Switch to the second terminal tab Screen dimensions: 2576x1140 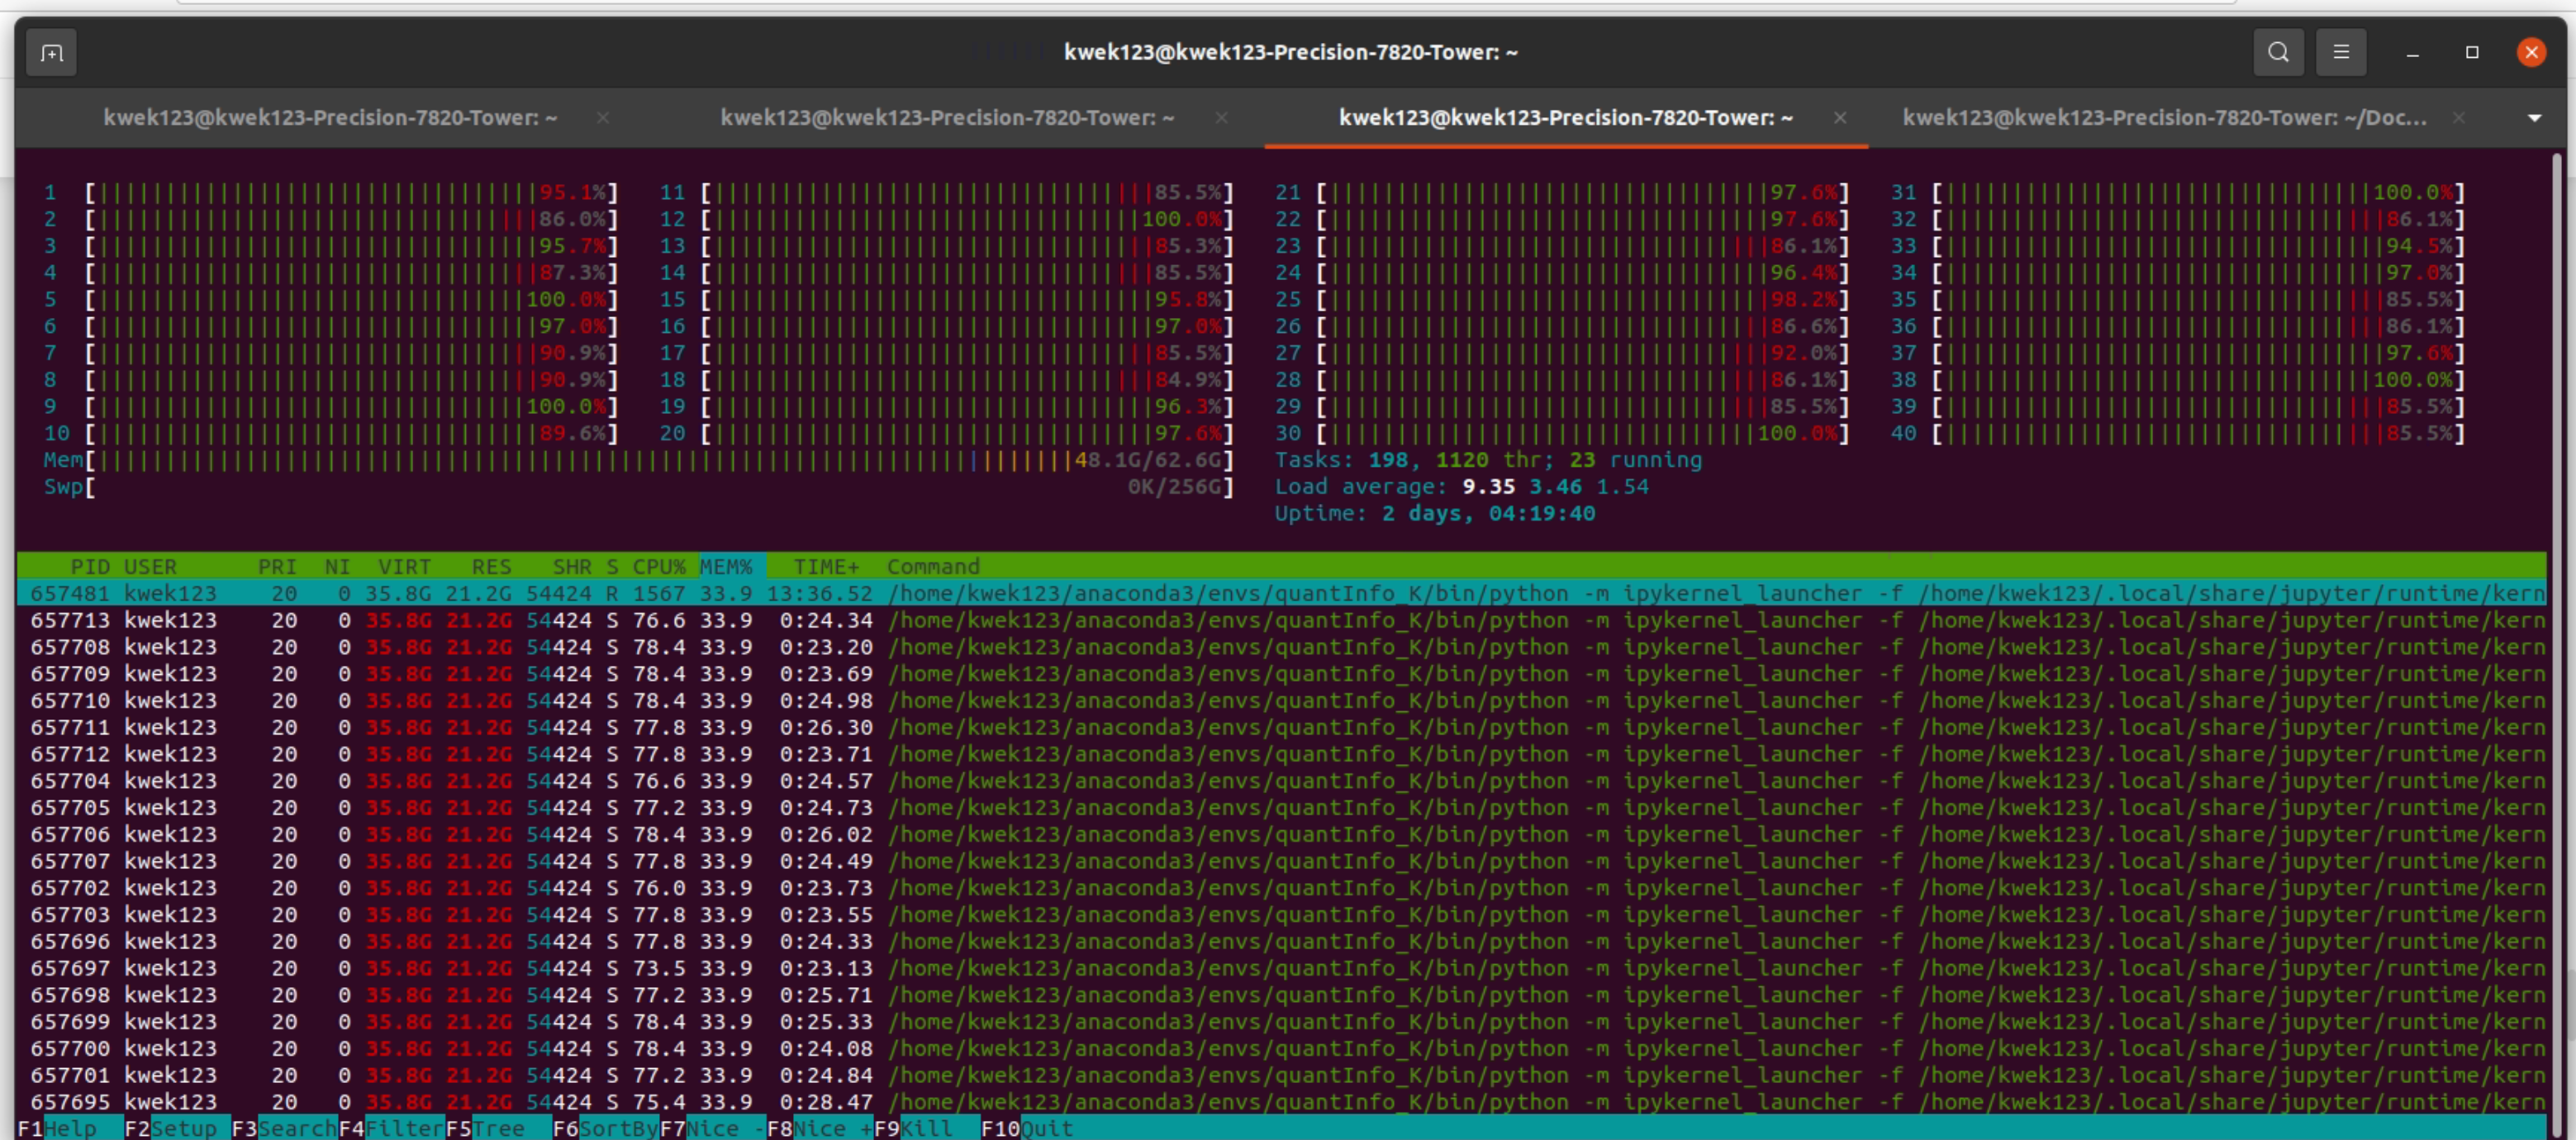tap(947, 118)
